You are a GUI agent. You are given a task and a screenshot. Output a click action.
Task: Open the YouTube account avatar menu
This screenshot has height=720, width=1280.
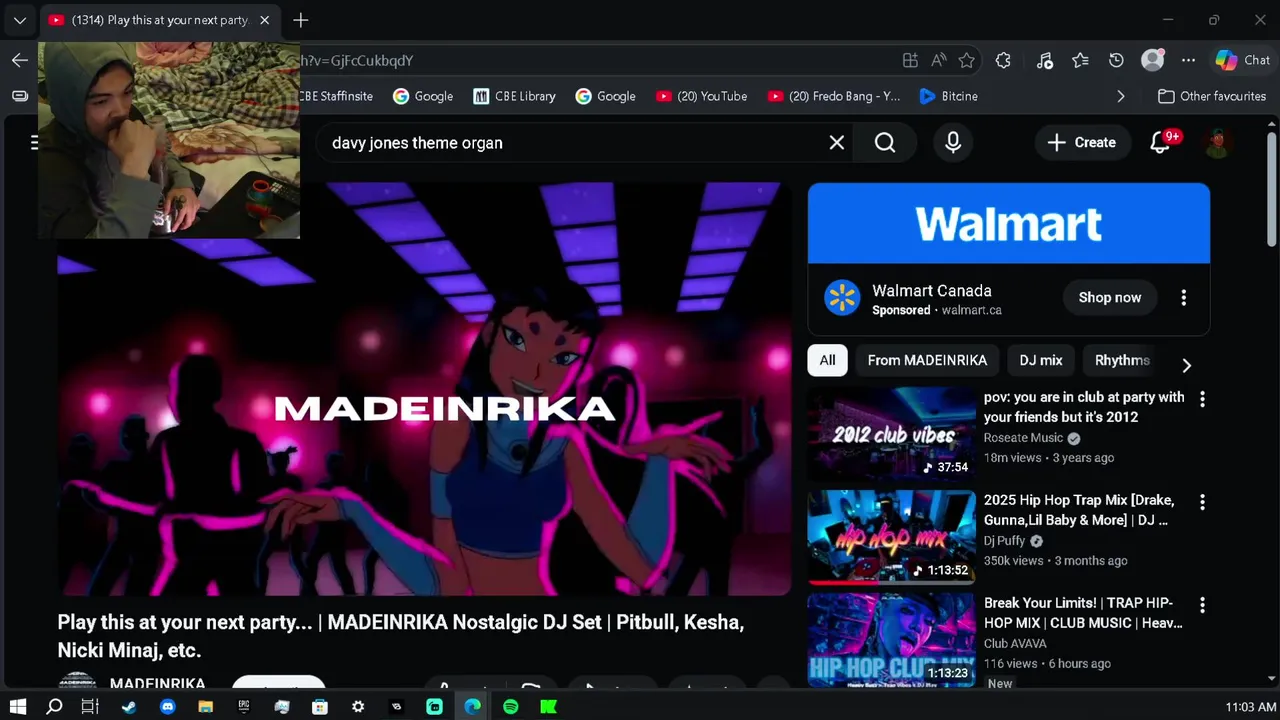click(x=1217, y=143)
